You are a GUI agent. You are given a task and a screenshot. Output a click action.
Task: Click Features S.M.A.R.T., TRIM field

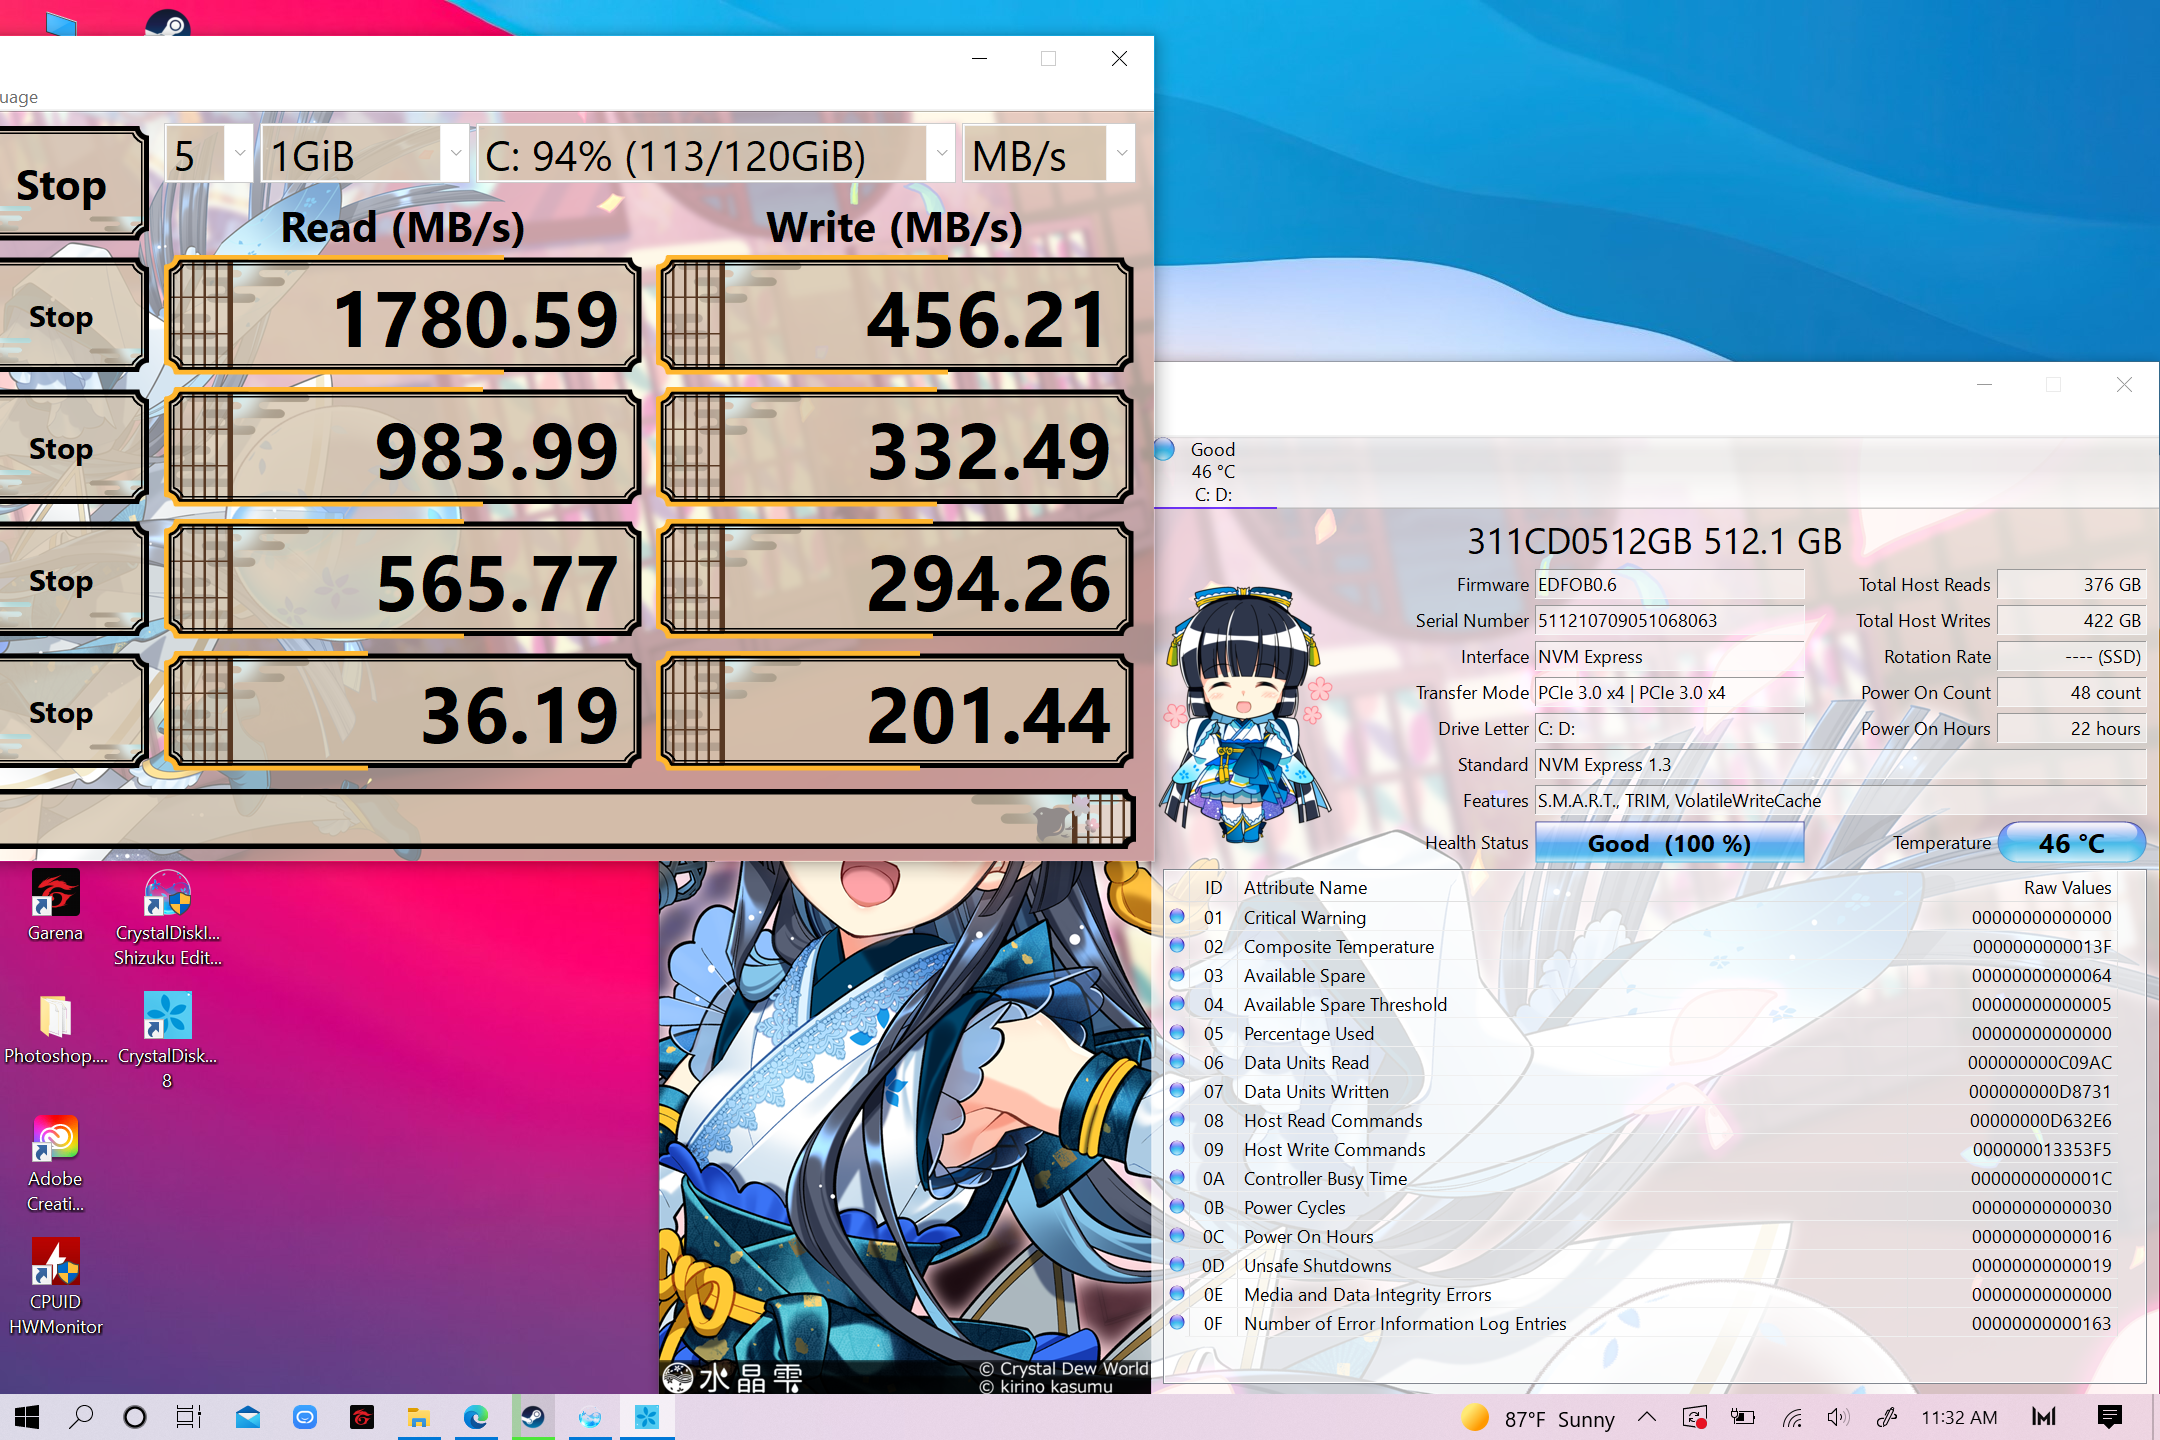1841,801
